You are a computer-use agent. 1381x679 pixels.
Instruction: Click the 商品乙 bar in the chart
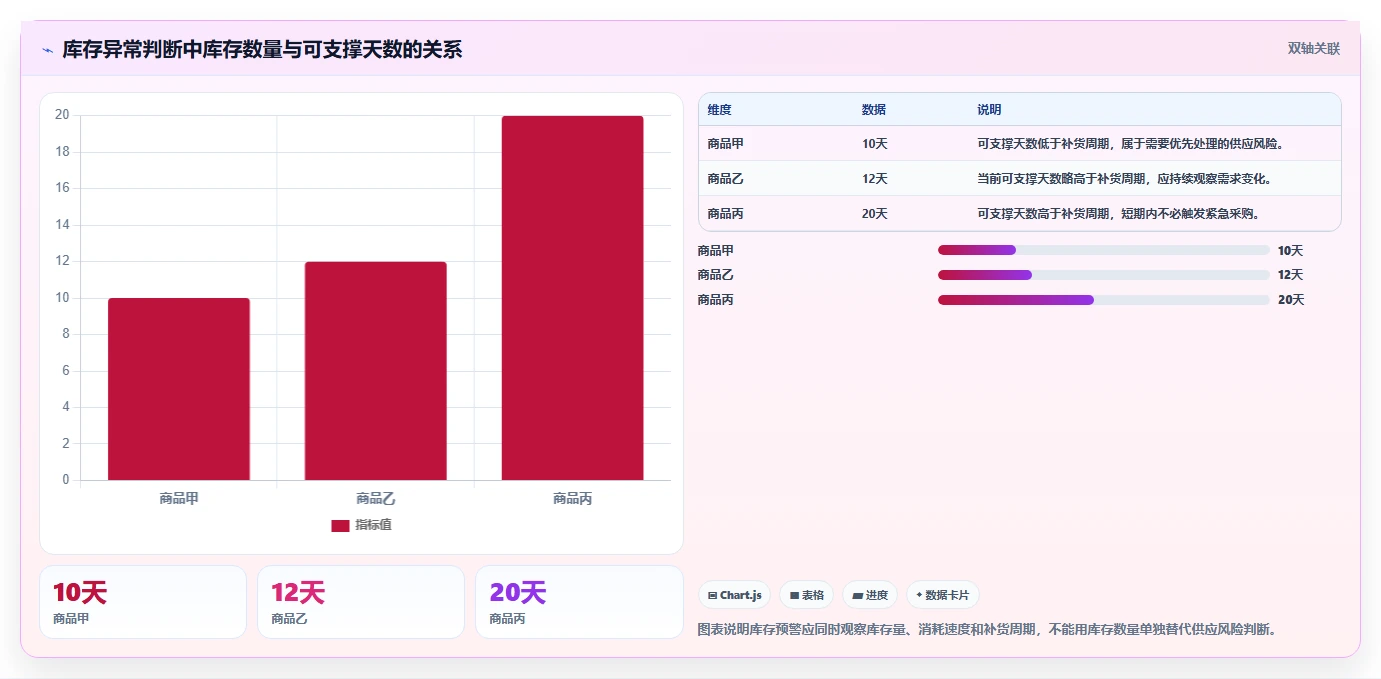click(x=375, y=371)
